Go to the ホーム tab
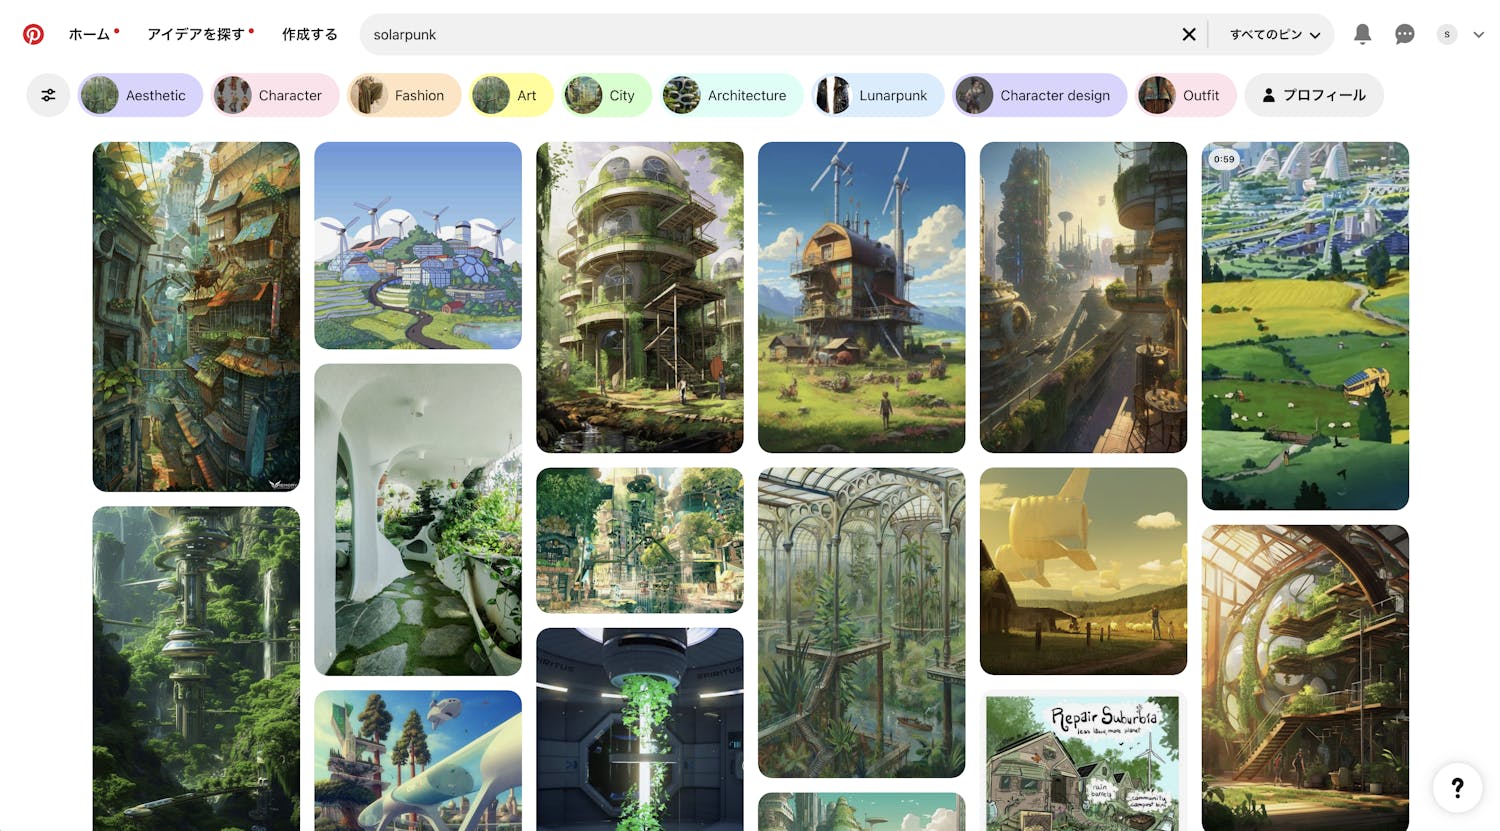1500x831 pixels. click(89, 34)
